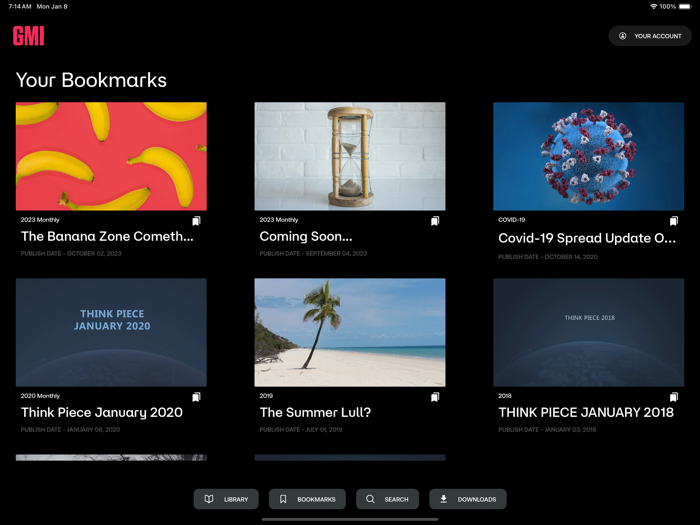Toggle bookmark on Coming Soon article
700x525 pixels.
pyautogui.click(x=435, y=221)
